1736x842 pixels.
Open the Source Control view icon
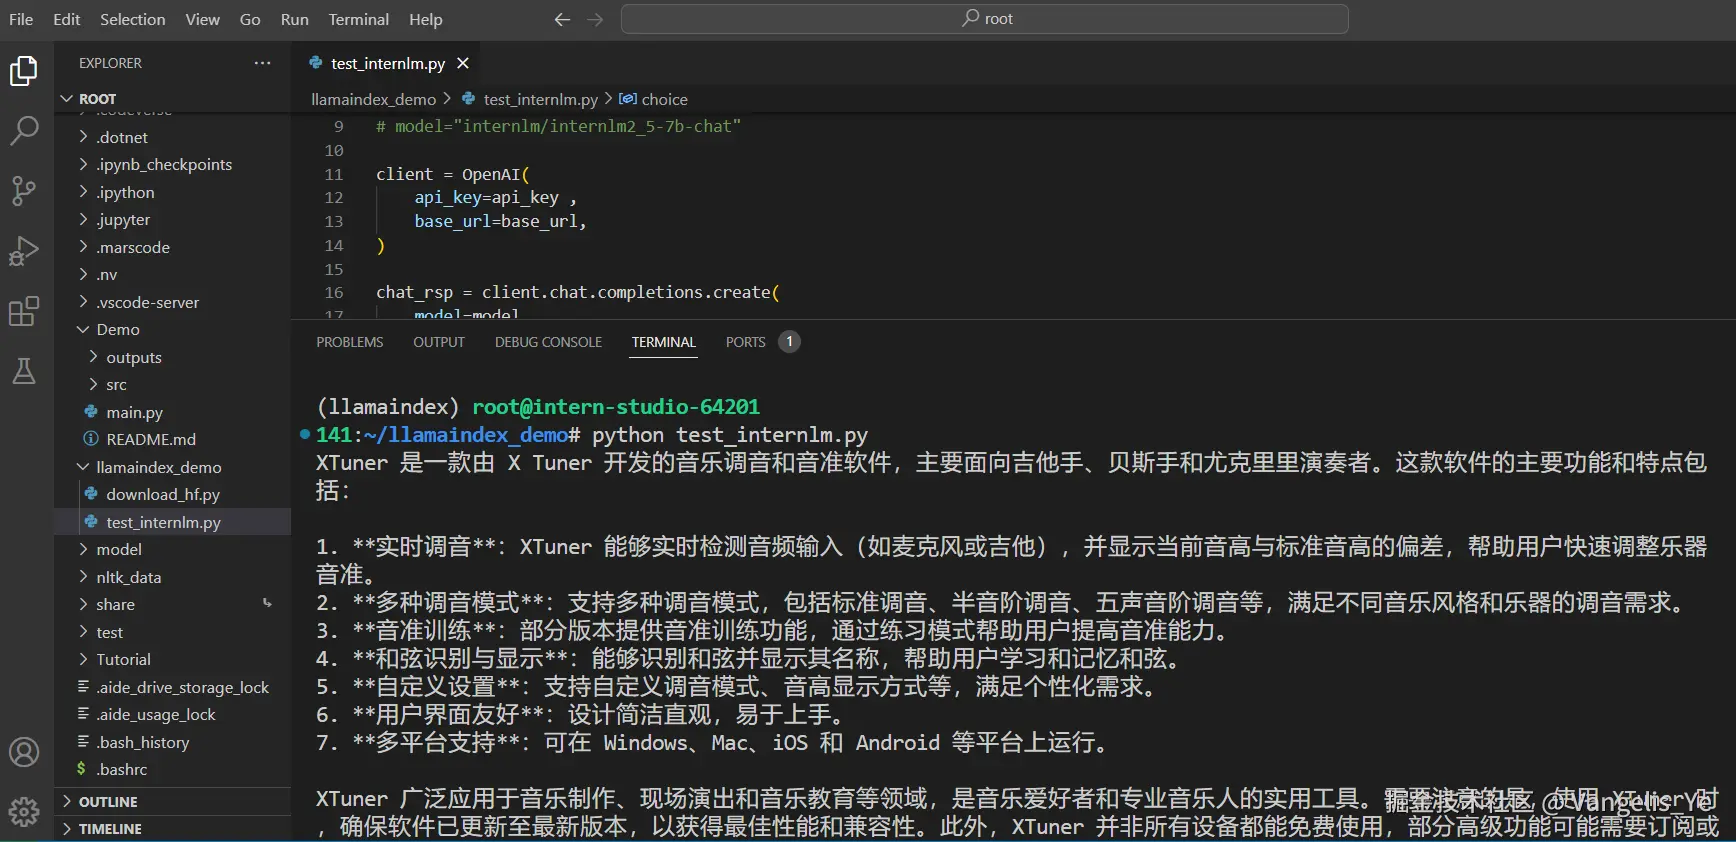[24, 190]
